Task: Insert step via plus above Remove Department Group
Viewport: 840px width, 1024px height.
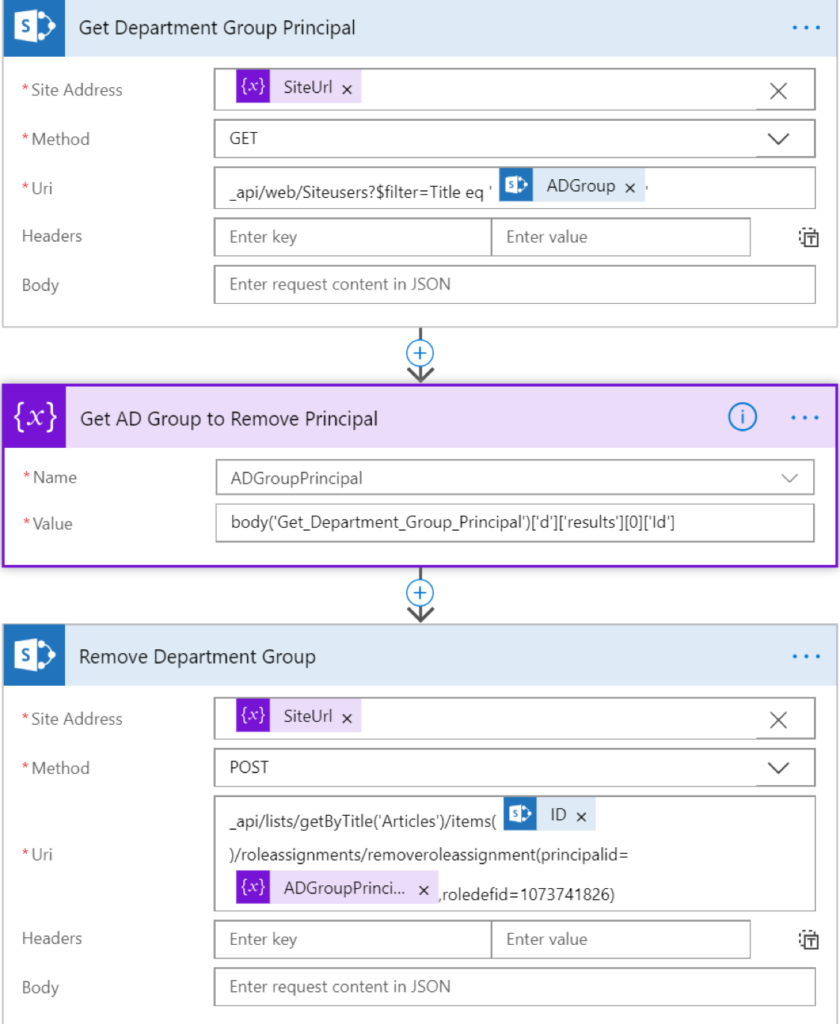Action: coord(420,593)
